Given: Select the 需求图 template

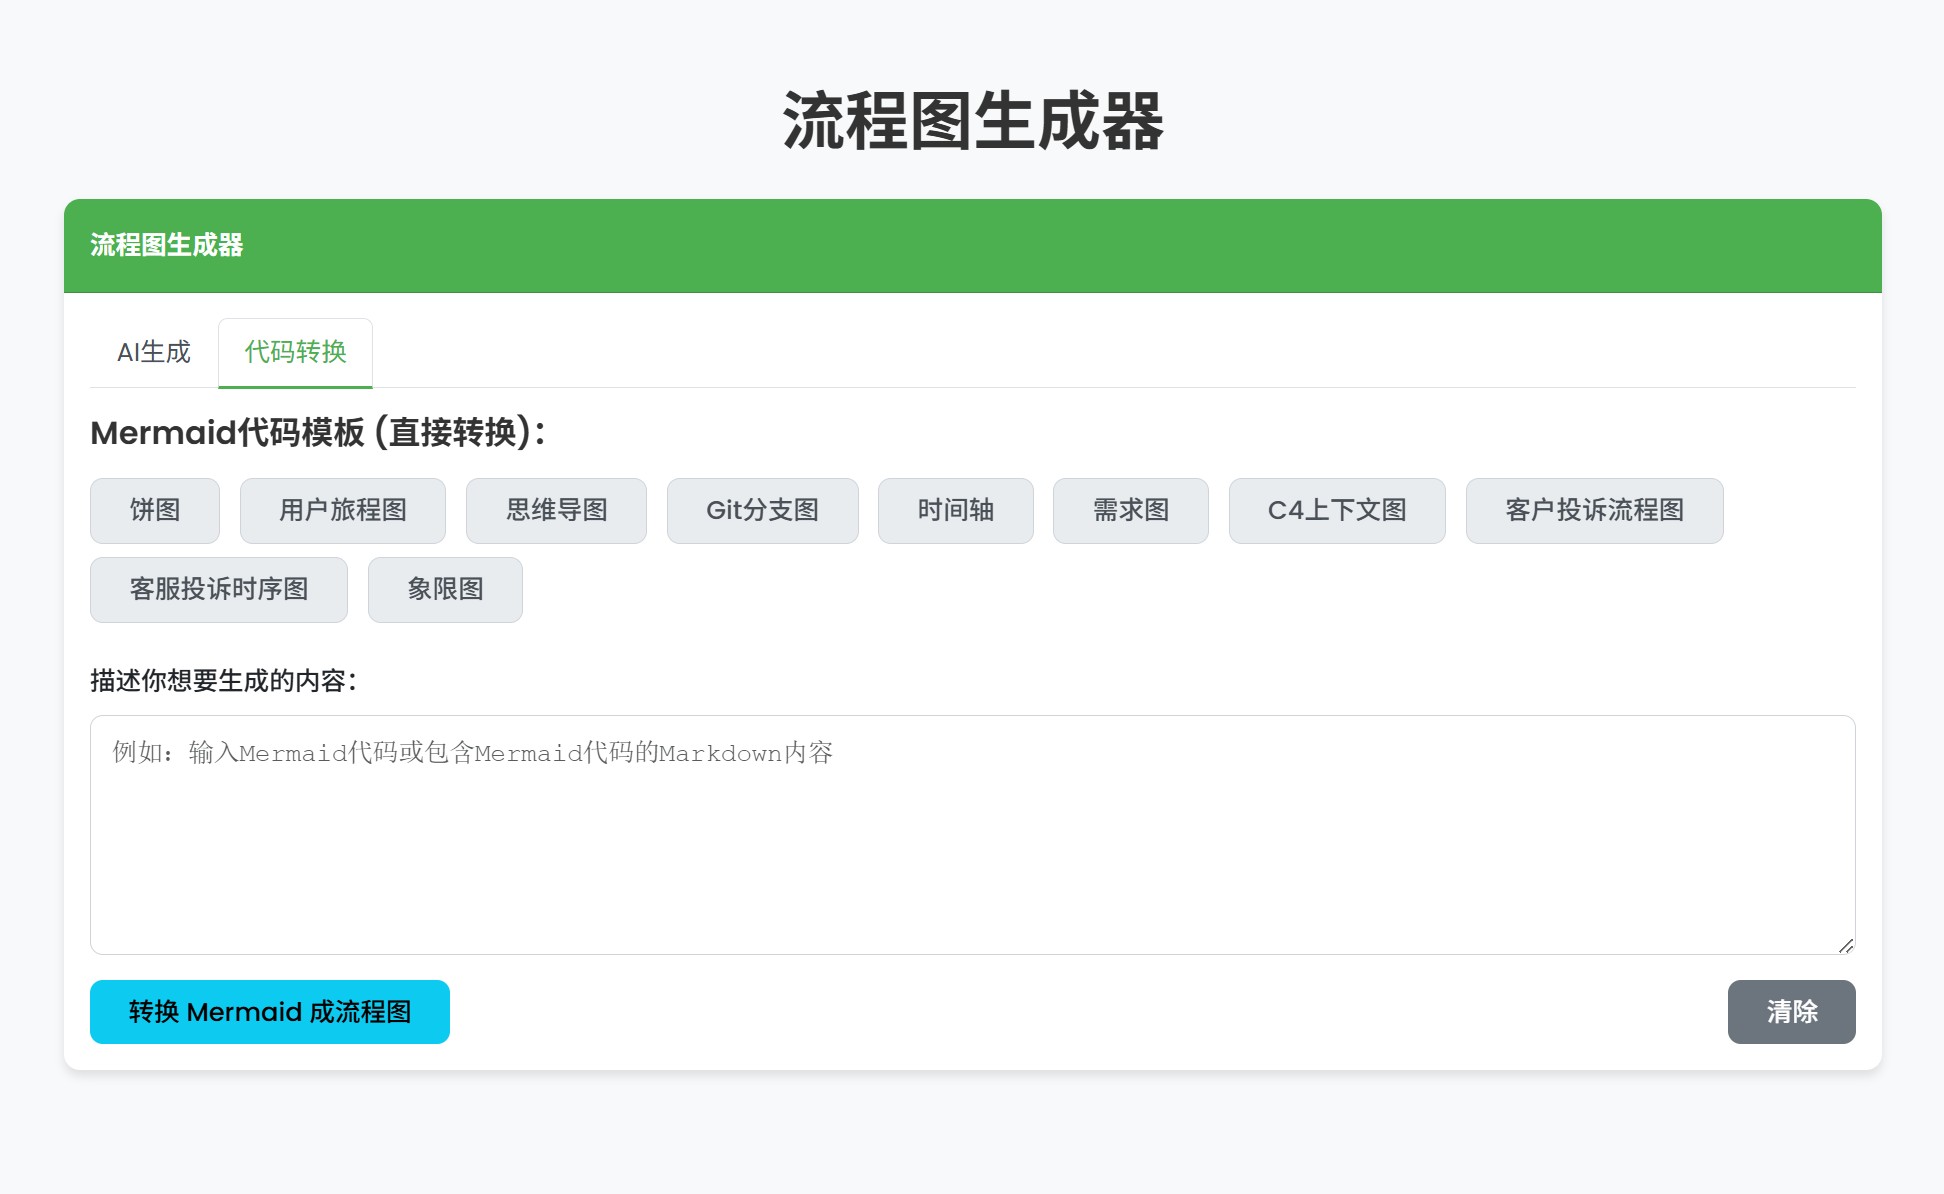Looking at the screenshot, I should point(1130,511).
